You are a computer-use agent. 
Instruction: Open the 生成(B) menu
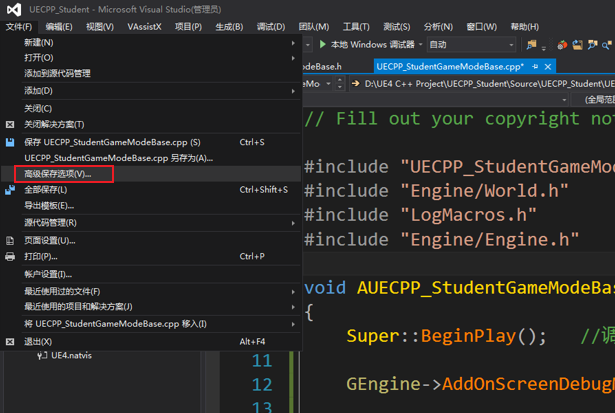point(229,27)
